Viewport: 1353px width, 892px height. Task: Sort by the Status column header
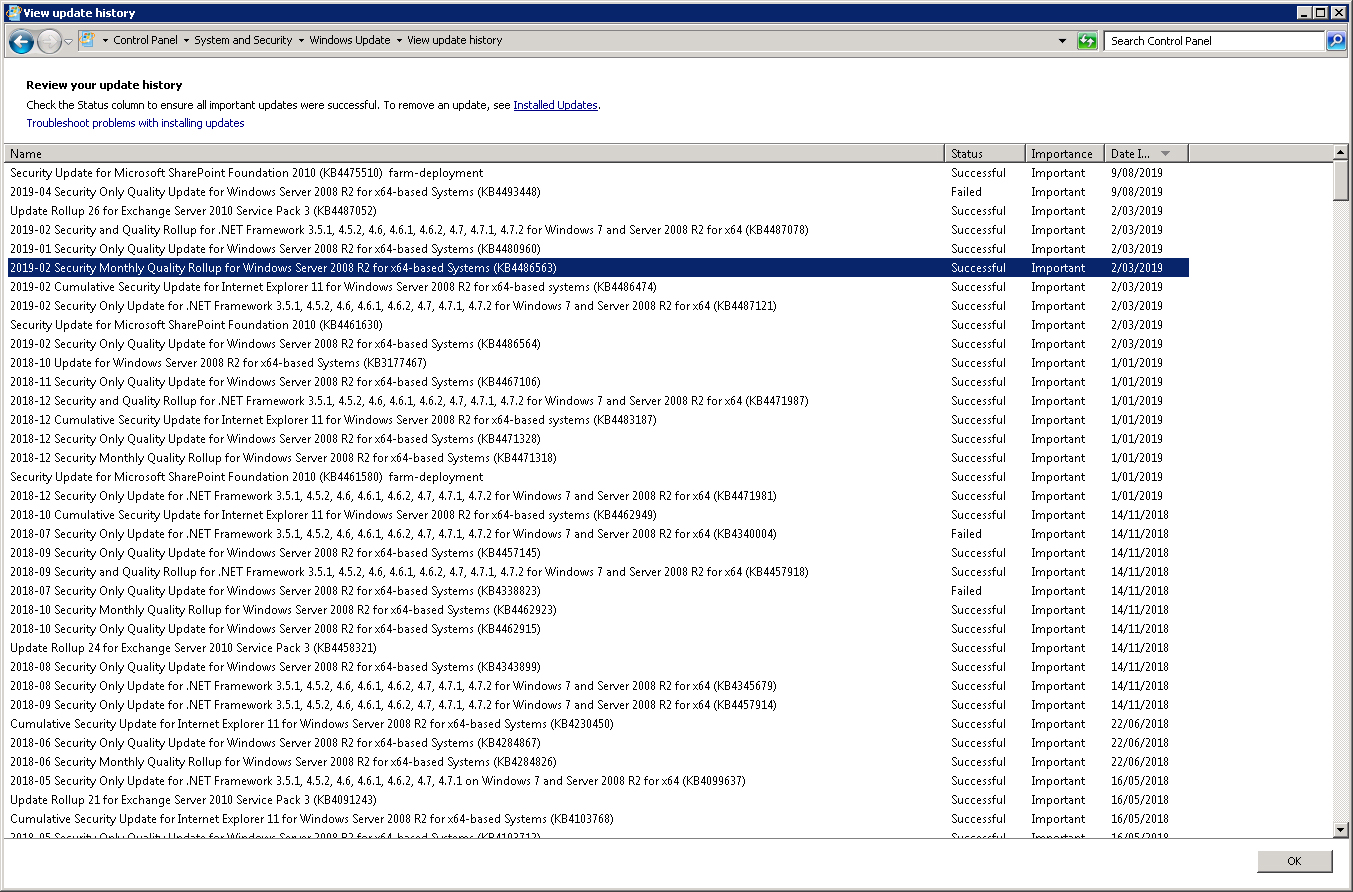[x=984, y=153]
